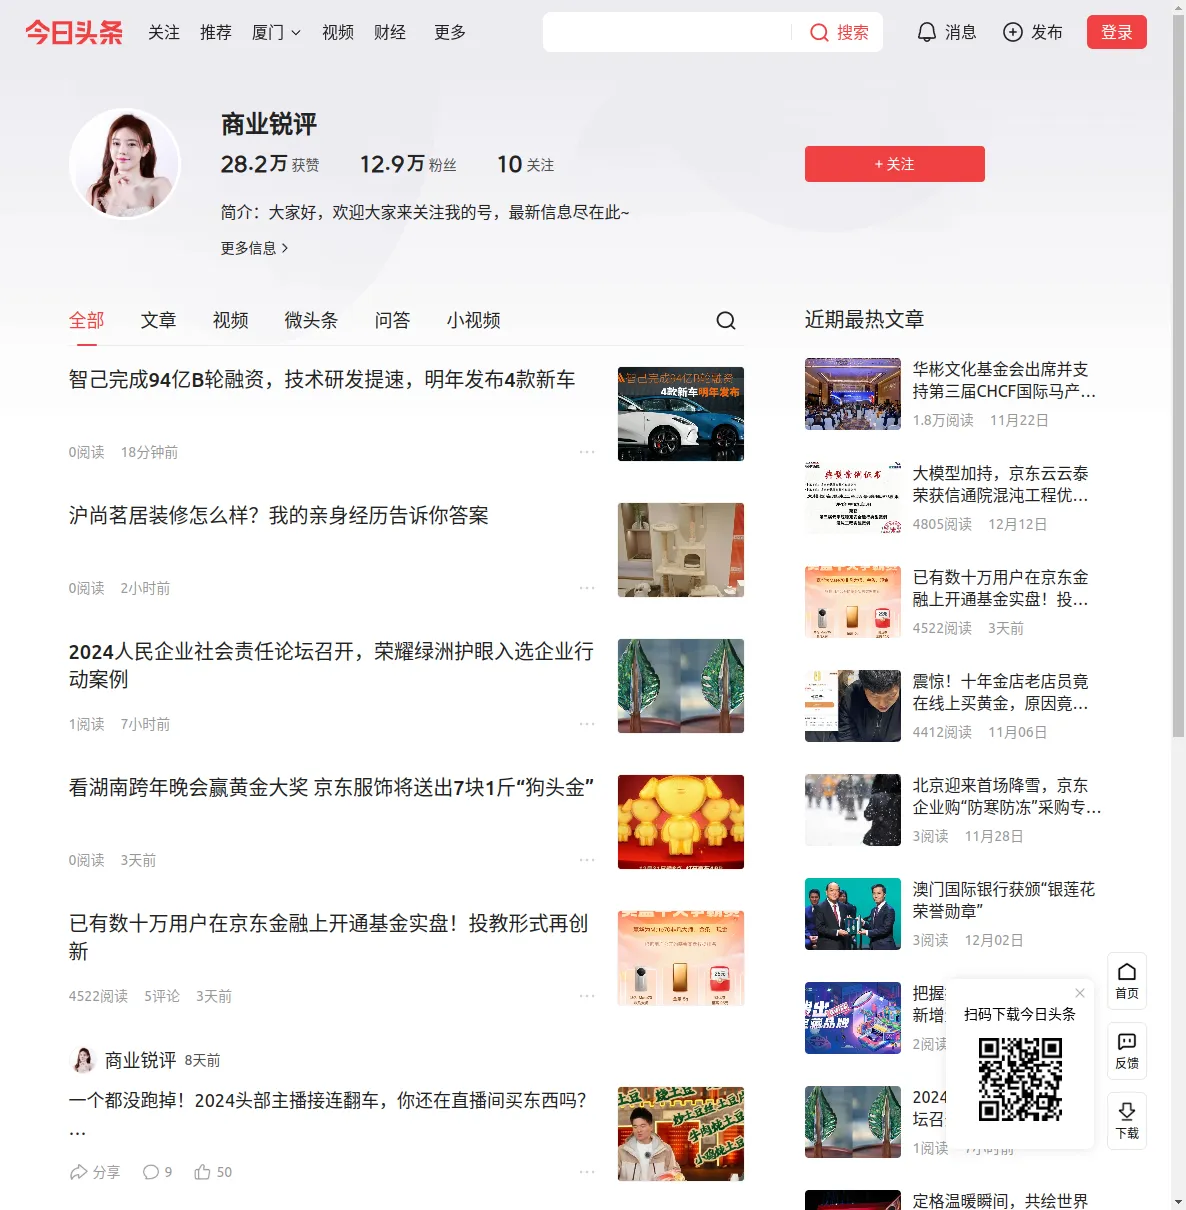The width and height of the screenshot is (1186, 1210).
Task: Open the 视频 nav item in top bar
Action: click(338, 33)
